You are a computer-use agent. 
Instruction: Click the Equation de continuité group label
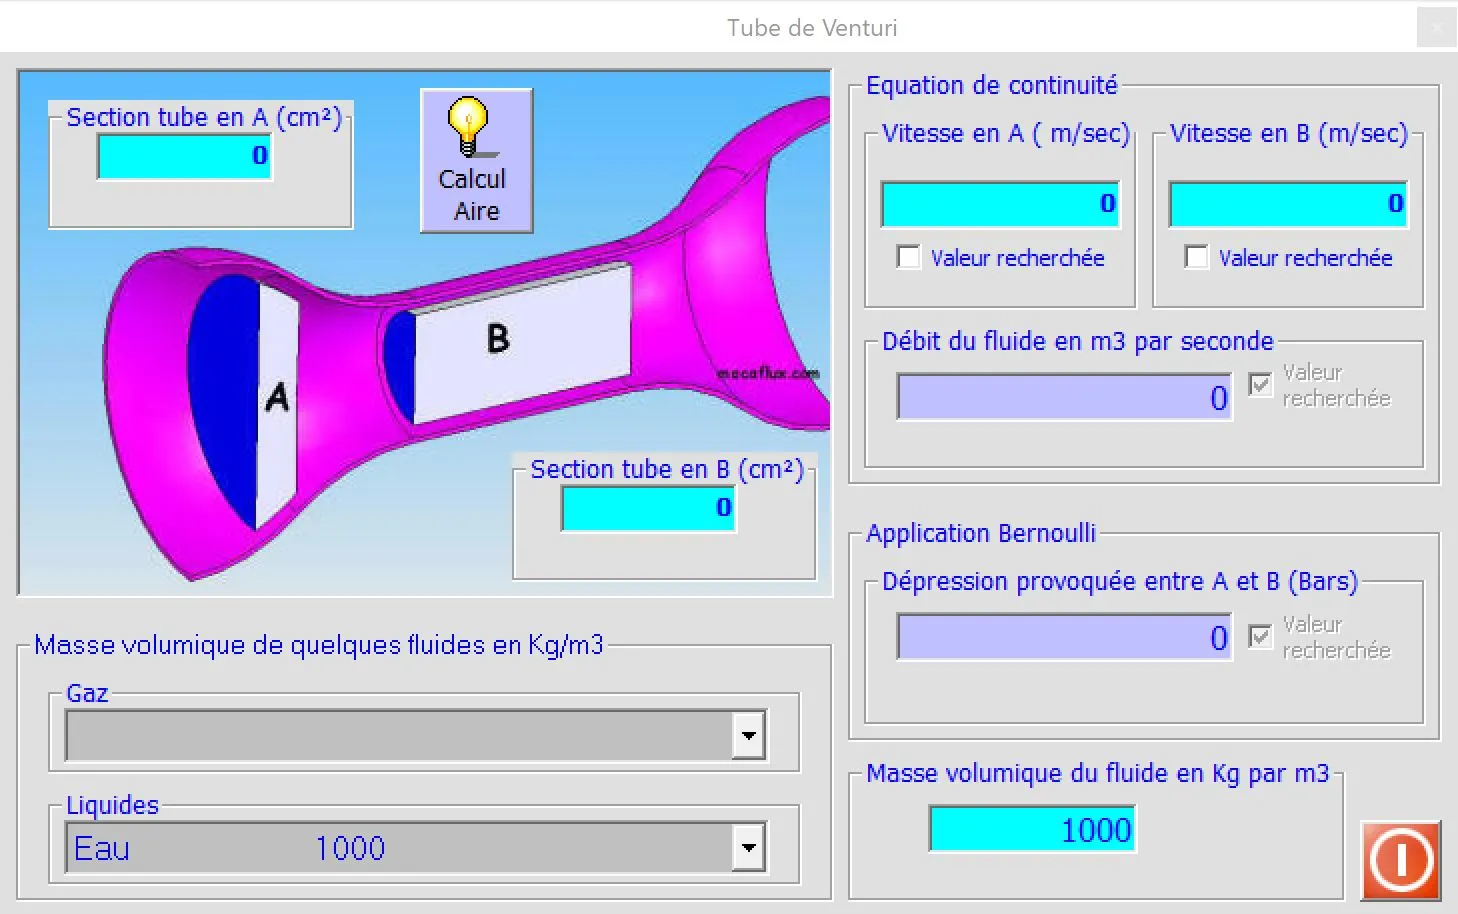point(991,85)
